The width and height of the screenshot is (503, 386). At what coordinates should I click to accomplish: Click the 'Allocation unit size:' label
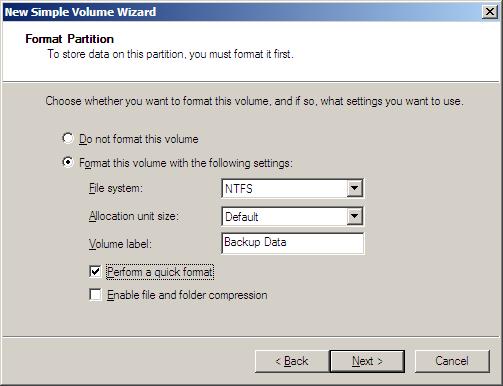(x=134, y=216)
